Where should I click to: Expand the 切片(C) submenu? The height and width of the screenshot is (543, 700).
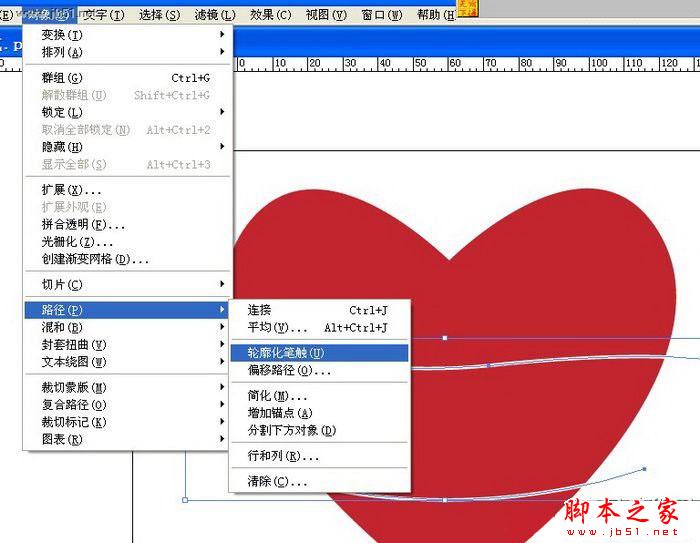coord(128,284)
